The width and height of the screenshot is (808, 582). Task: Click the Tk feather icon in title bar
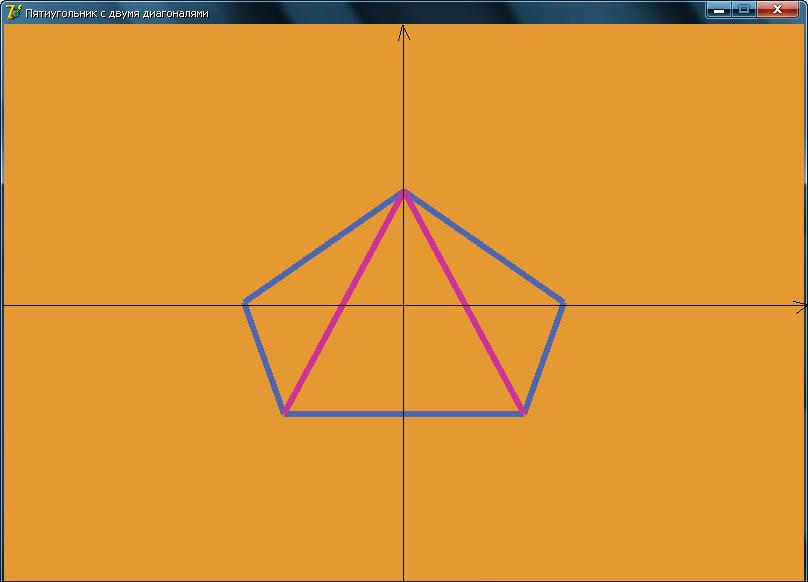[13, 12]
